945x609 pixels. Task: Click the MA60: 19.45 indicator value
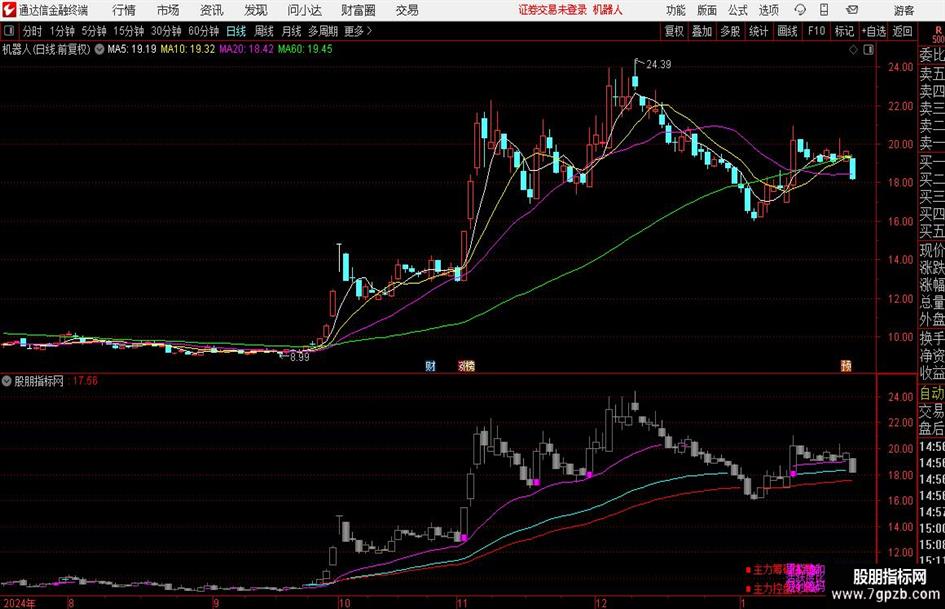(x=305, y=49)
